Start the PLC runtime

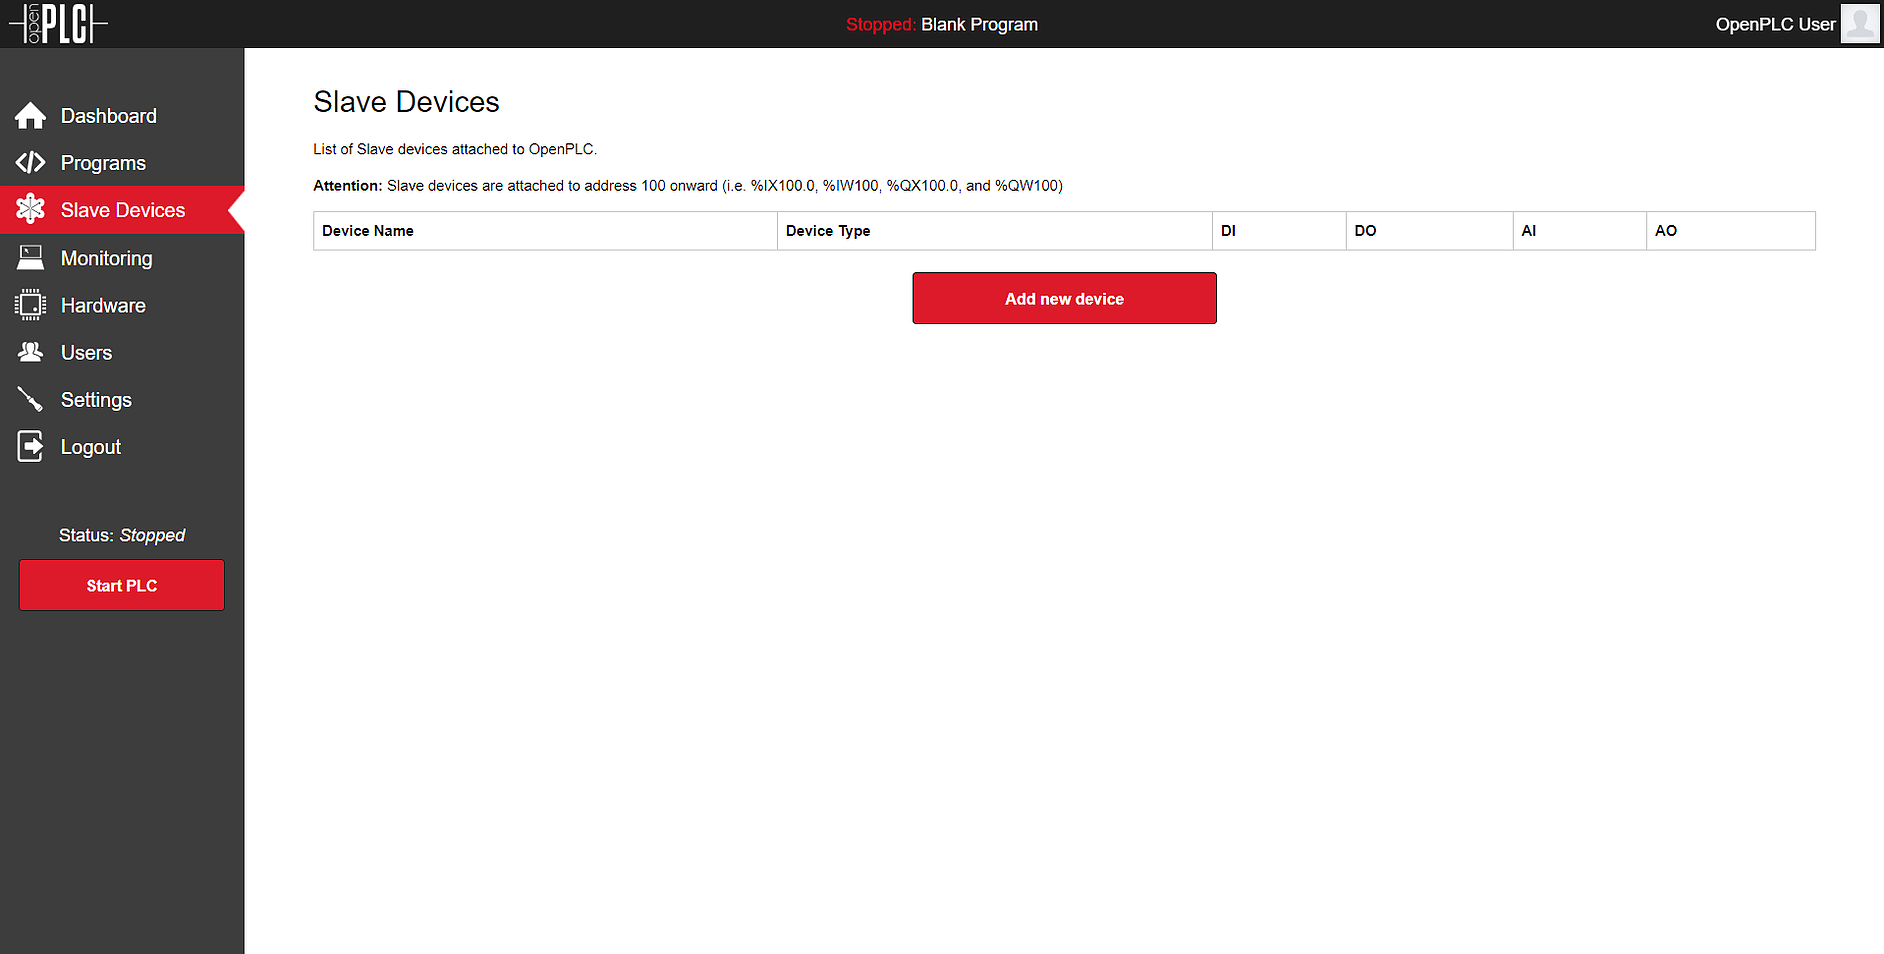tap(122, 585)
